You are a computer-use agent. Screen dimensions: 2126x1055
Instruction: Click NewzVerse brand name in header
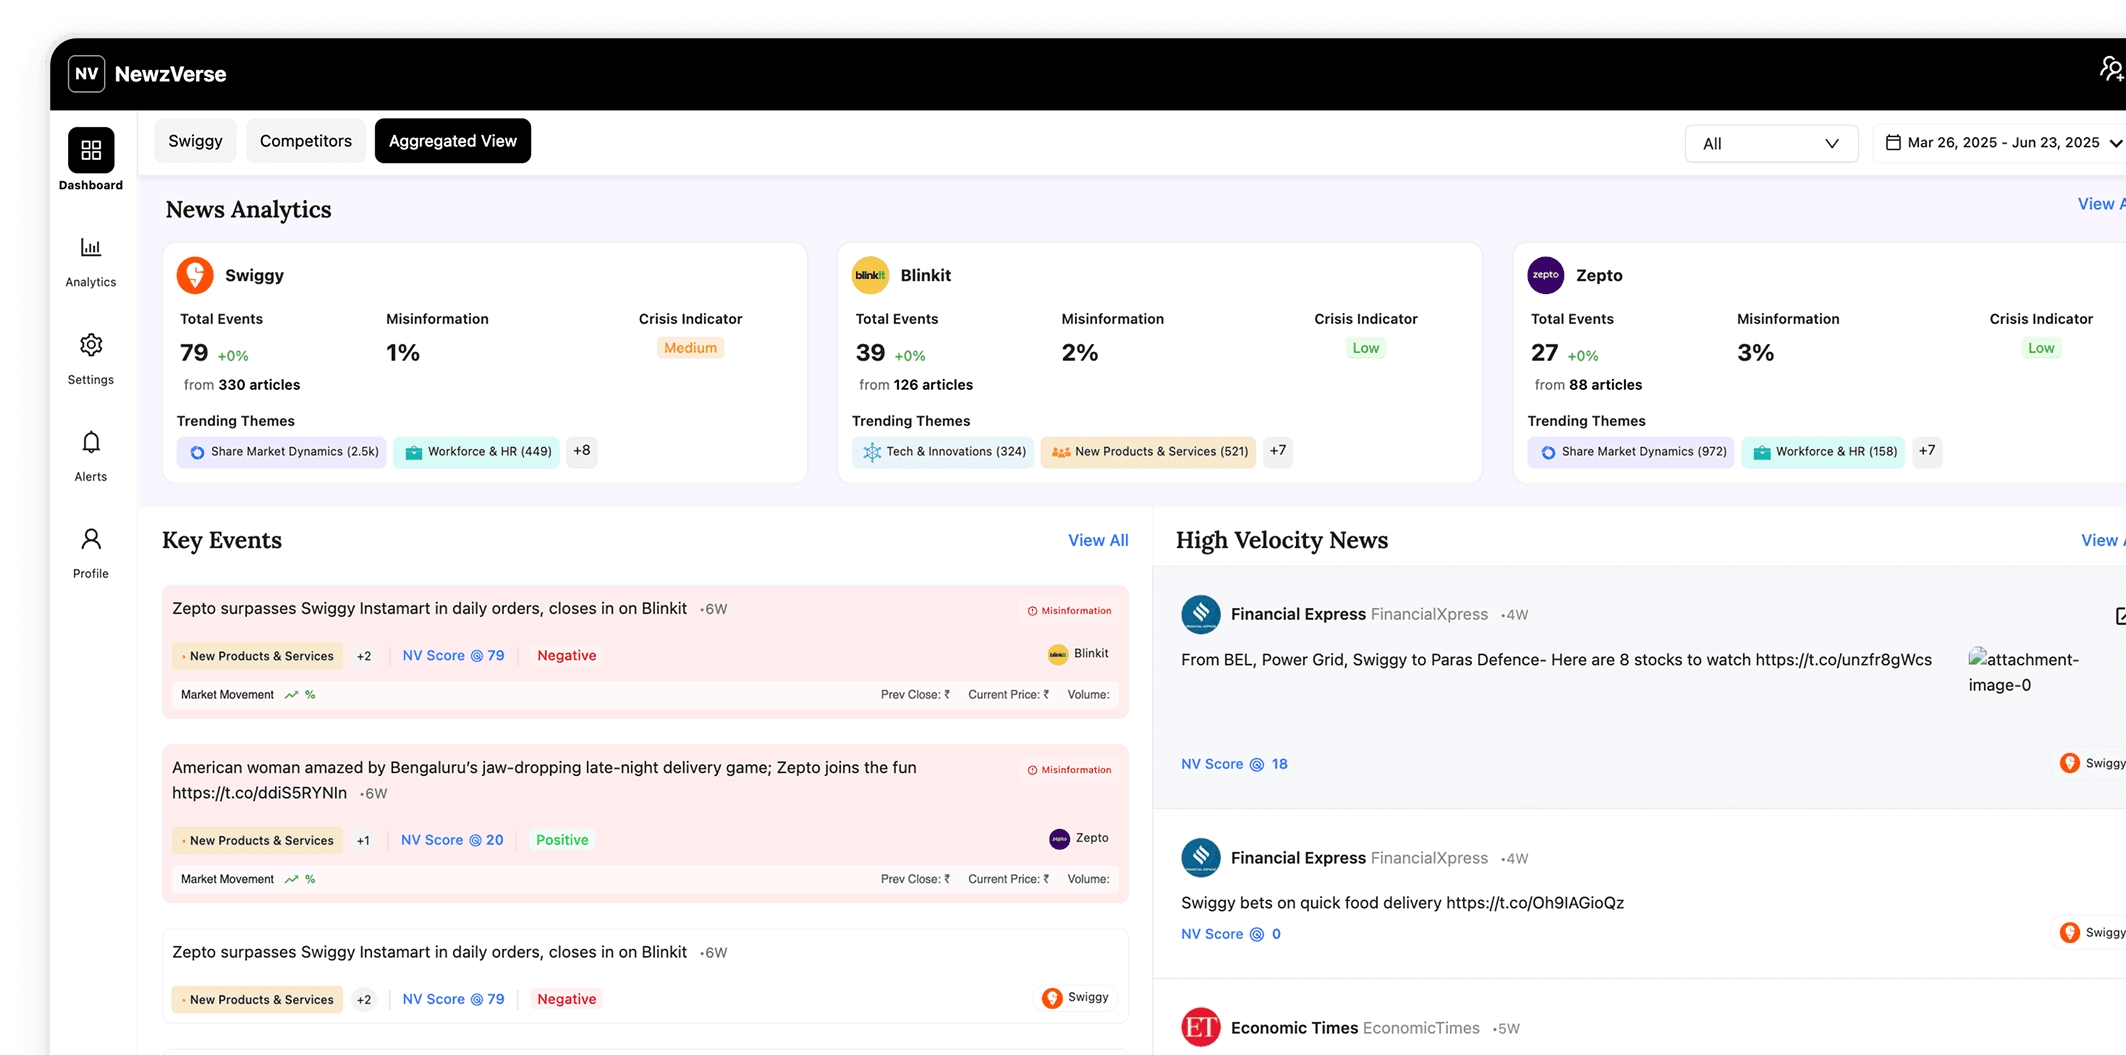coord(171,74)
